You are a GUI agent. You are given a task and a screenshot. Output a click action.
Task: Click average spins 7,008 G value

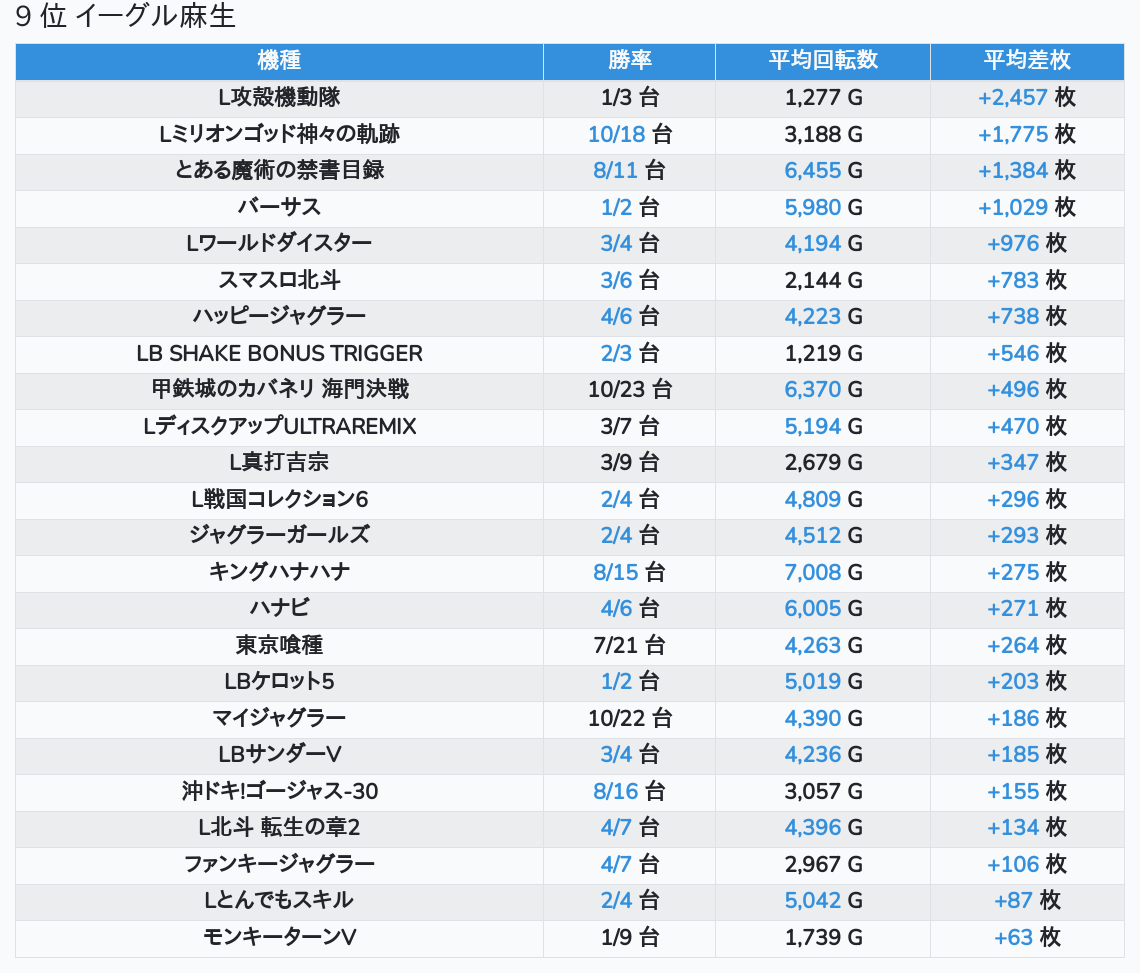pyautogui.click(x=823, y=572)
